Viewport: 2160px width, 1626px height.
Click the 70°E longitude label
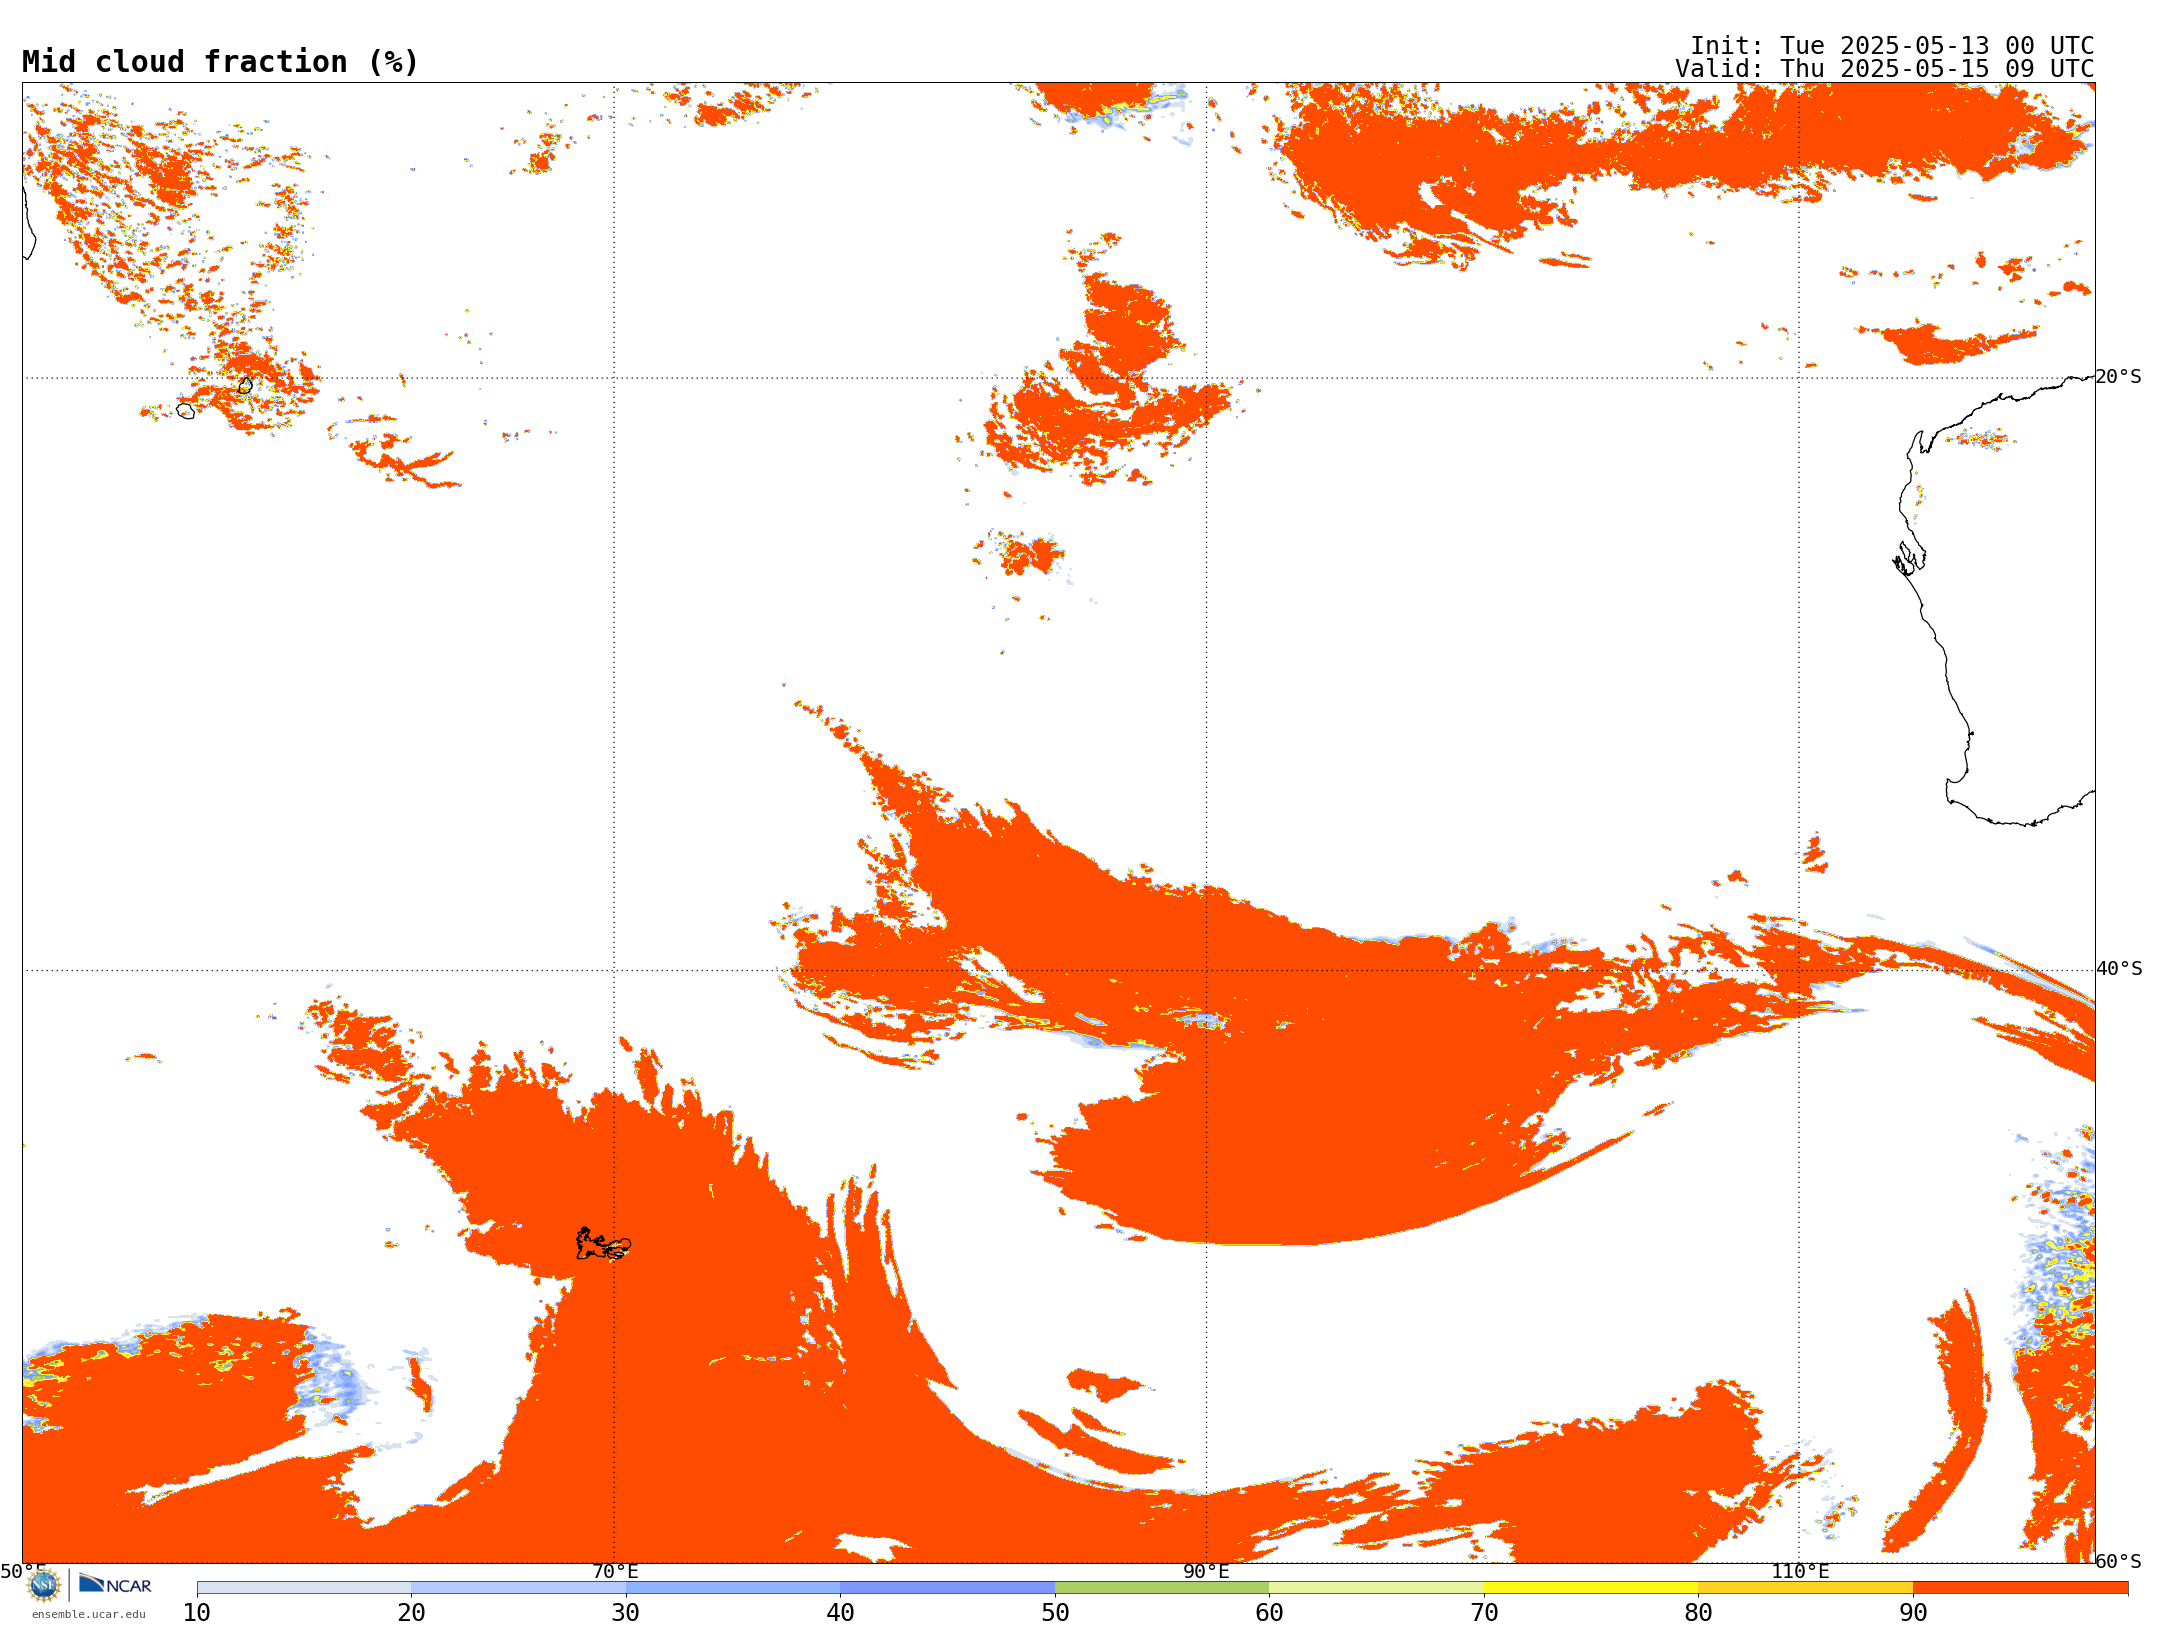pos(615,1572)
